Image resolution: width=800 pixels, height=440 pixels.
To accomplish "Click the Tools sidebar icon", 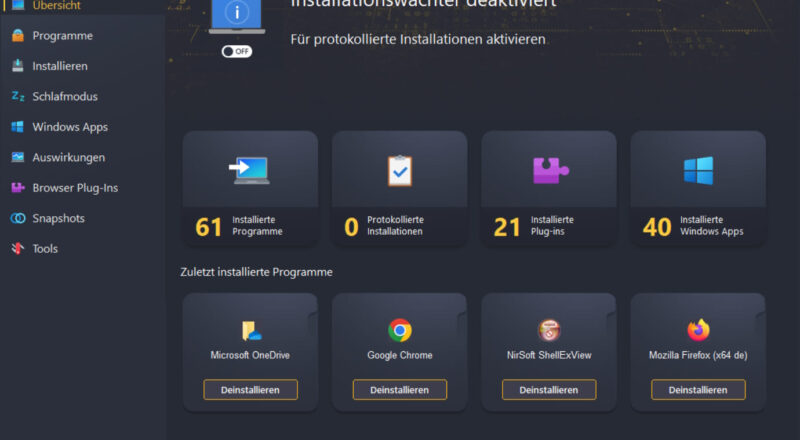I will tap(18, 249).
